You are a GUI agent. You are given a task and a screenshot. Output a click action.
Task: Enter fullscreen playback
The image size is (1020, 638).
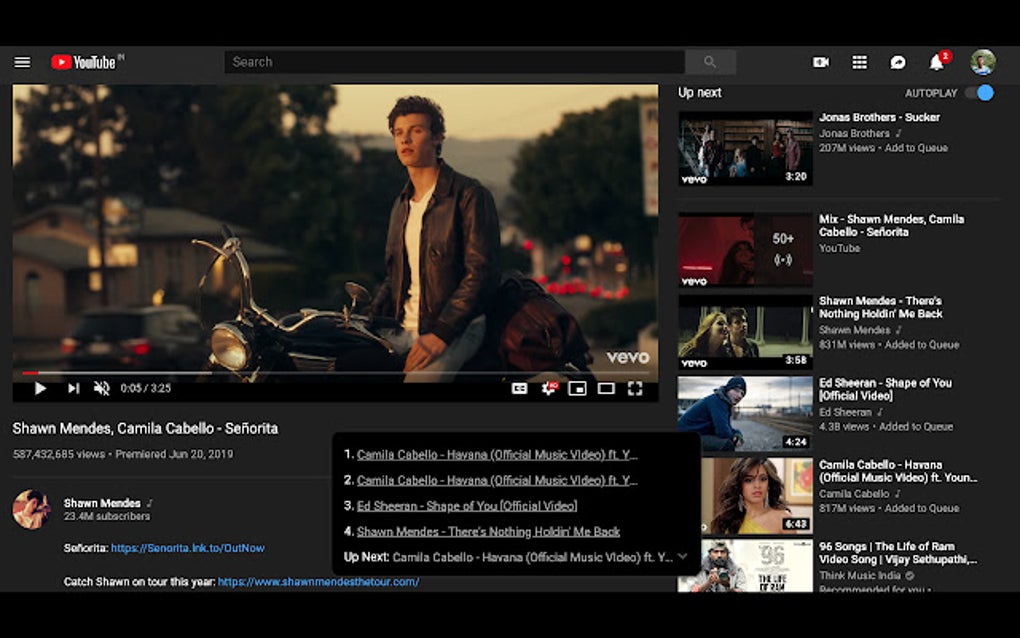pyautogui.click(x=634, y=388)
